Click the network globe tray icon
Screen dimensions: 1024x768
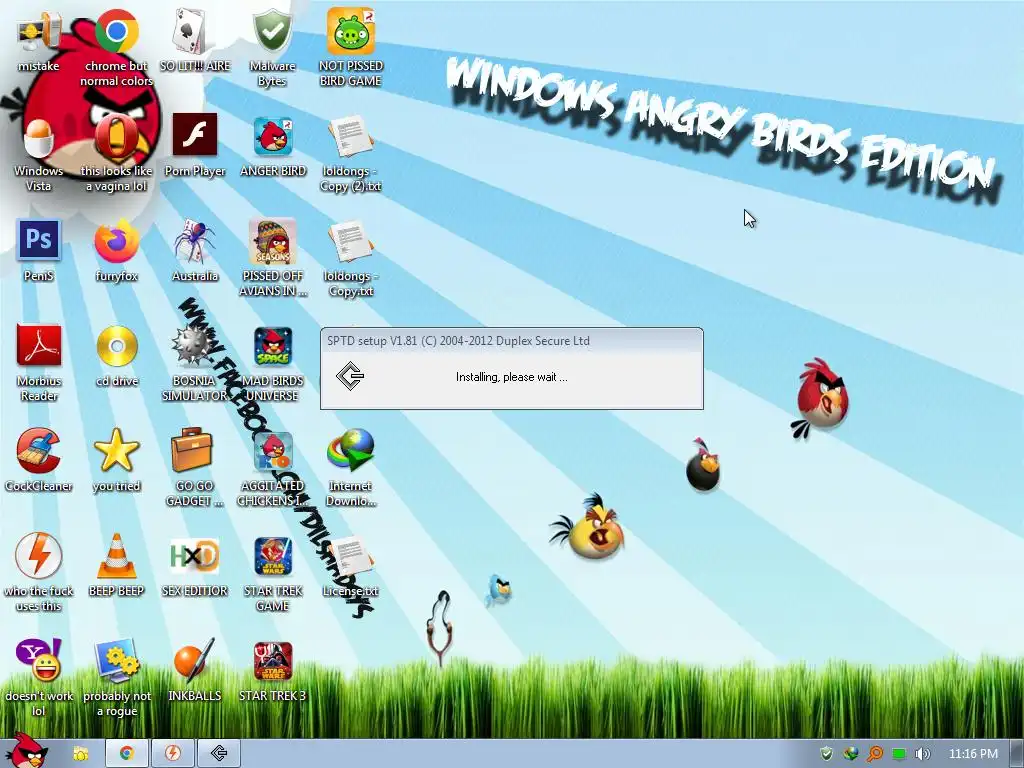pos(850,754)
